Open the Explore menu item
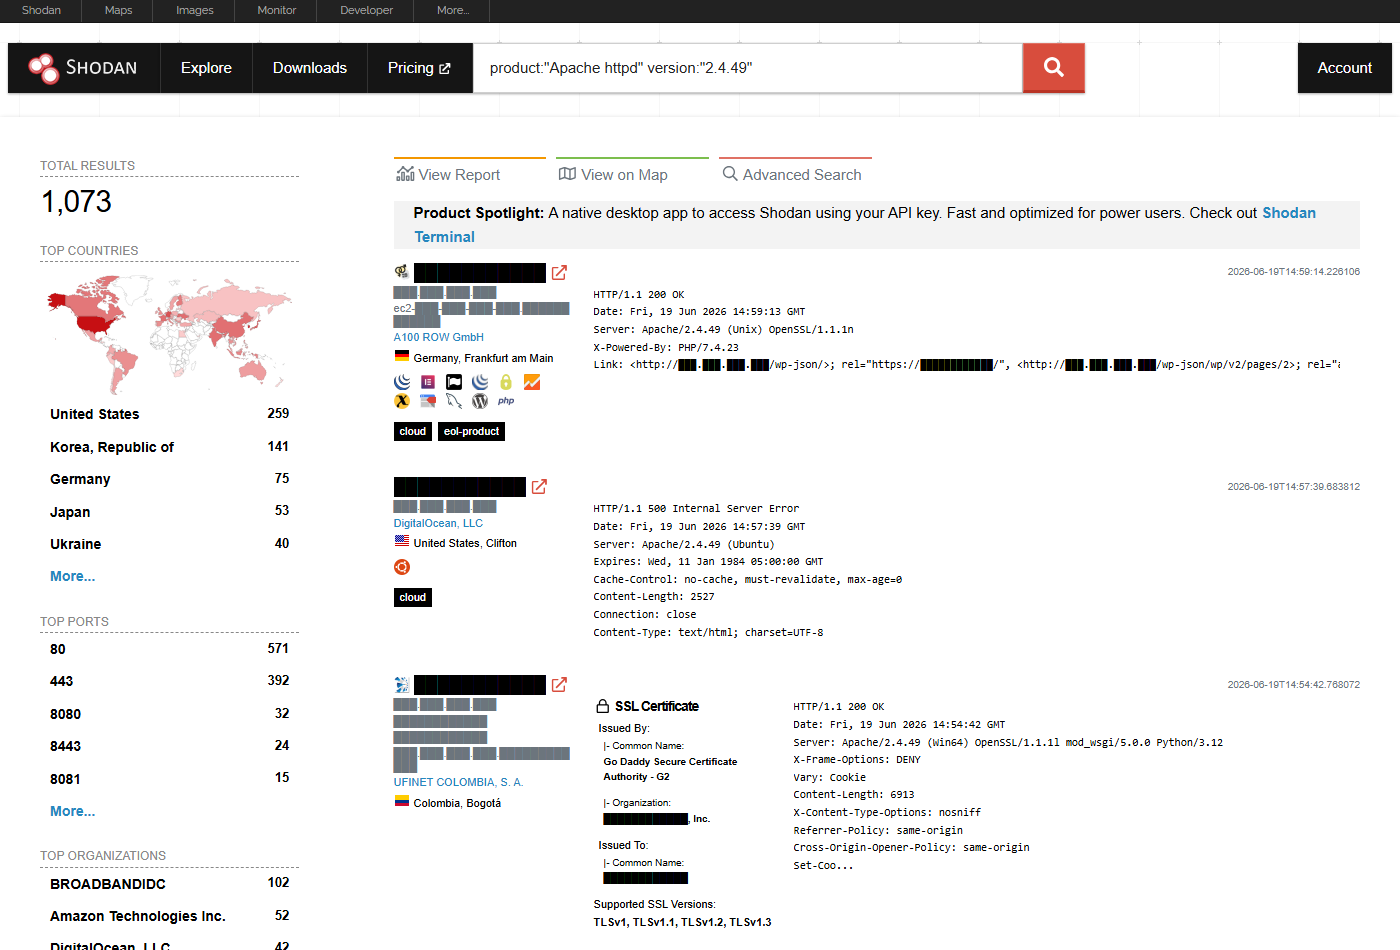The image size is (1400, 950). pos(206,68)
